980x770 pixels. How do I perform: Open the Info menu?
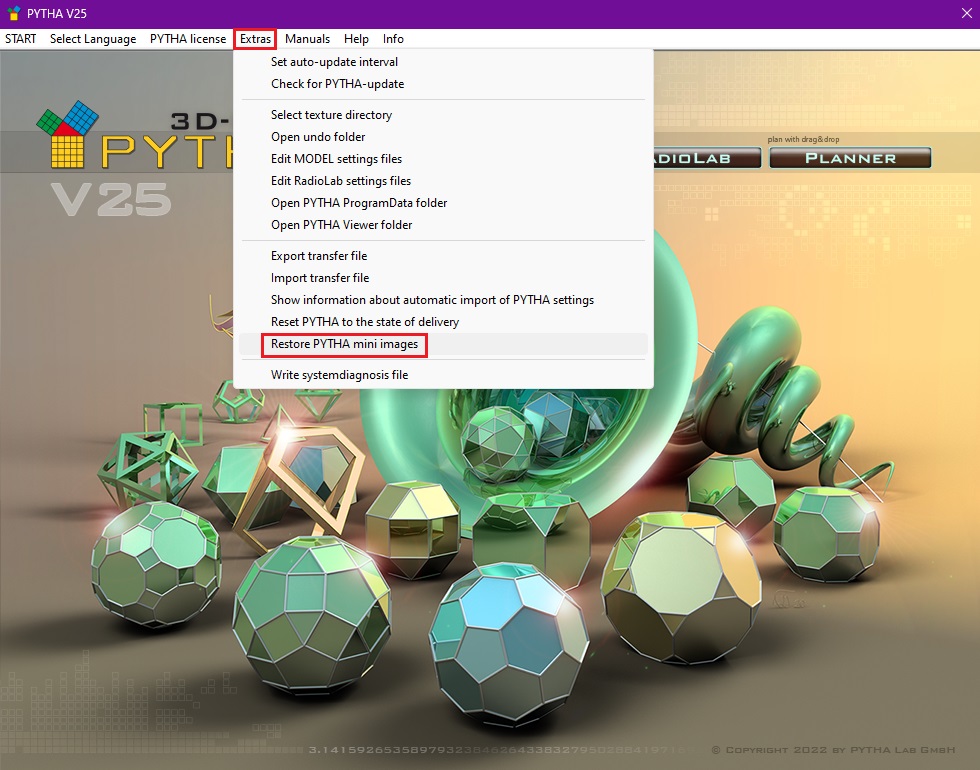click(393, 39)
